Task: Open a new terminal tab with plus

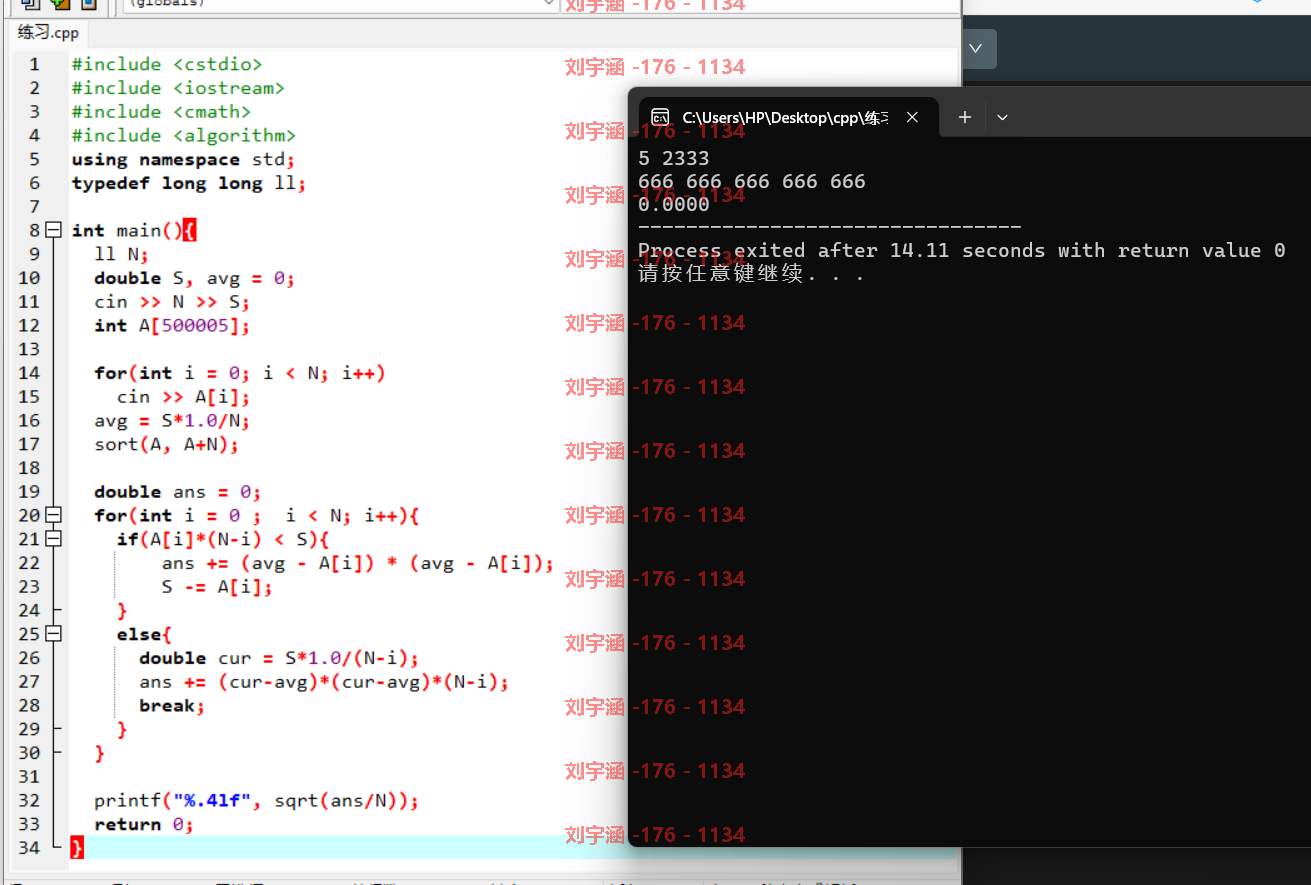Action: [965, 117]
